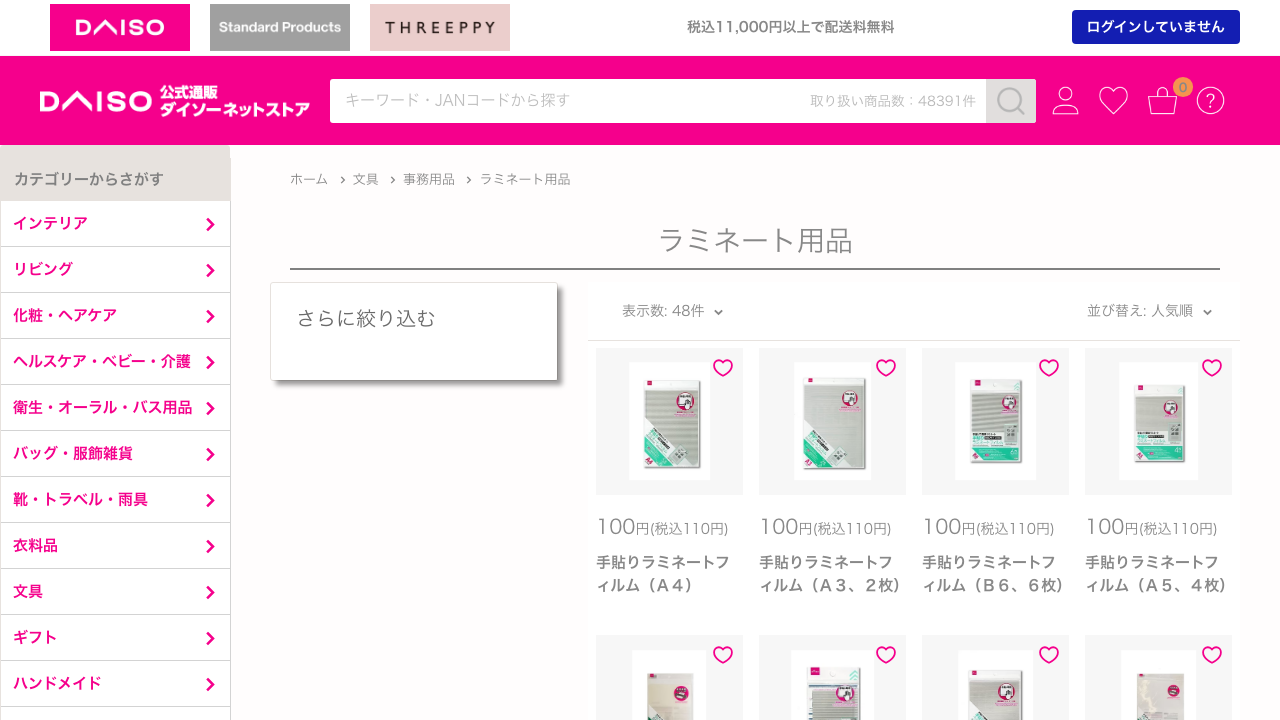Open 衣料品 category
The height and width of the screenshot is (720, 1280).
pos(115,546)
